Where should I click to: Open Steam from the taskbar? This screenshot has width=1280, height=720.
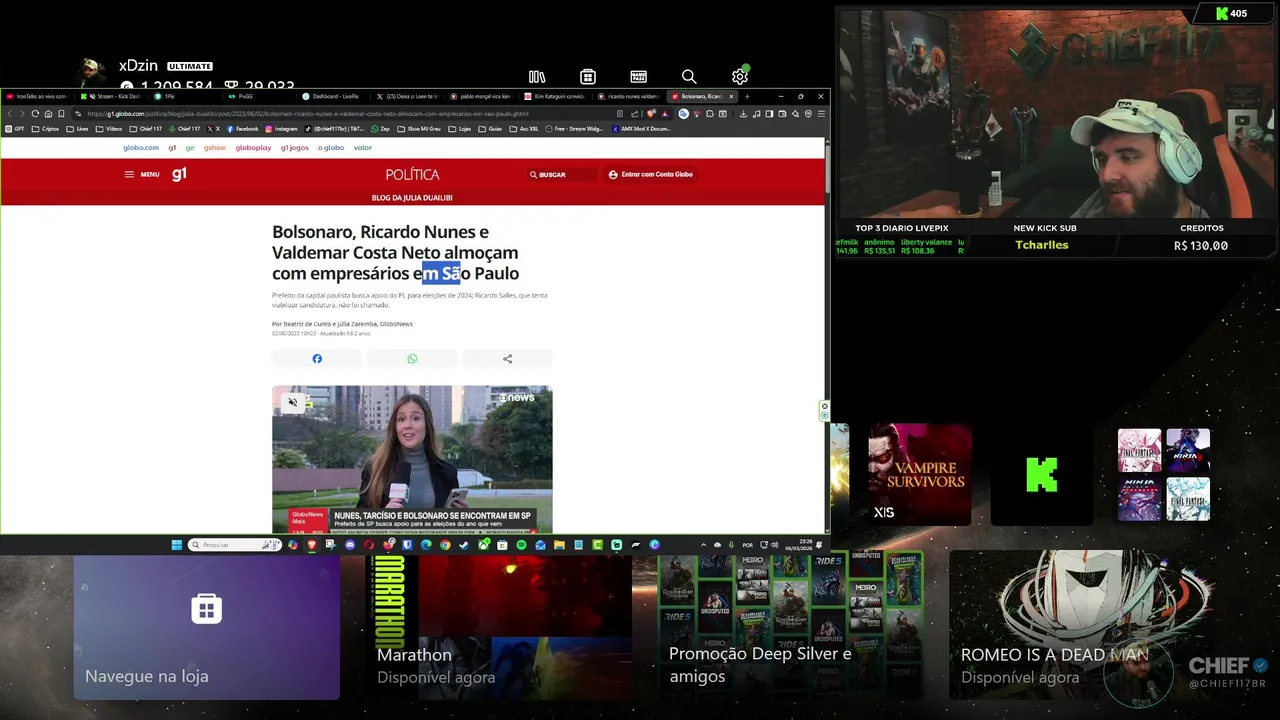[x=464, y=545]
